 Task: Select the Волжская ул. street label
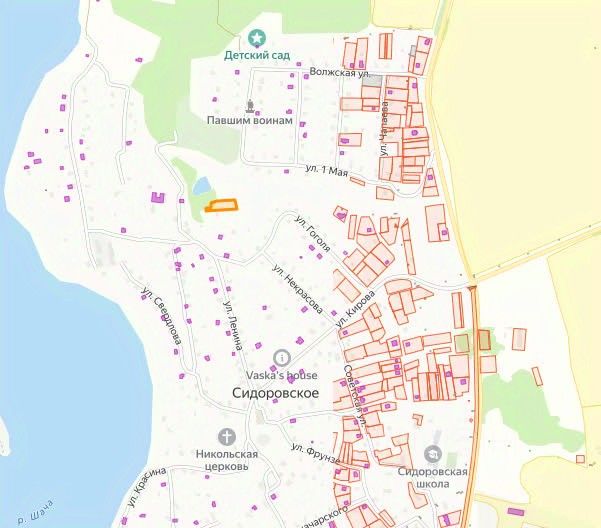(x=340, y=72)
